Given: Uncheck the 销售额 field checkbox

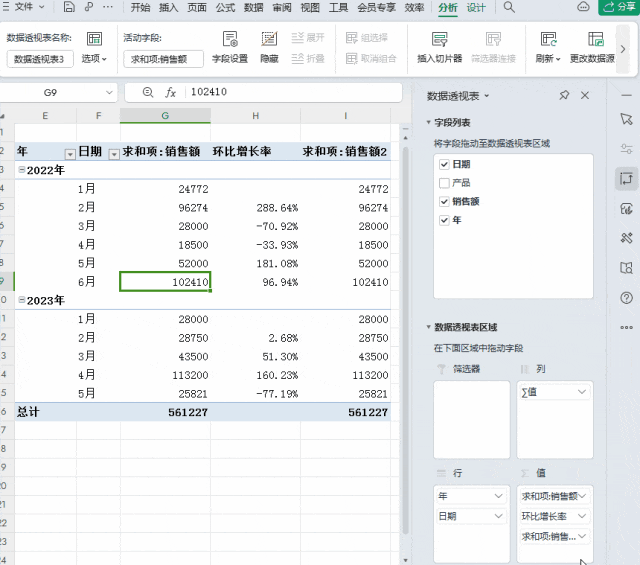Looking at the screenshot, I should pyautogui.click(x=444, y=201).
